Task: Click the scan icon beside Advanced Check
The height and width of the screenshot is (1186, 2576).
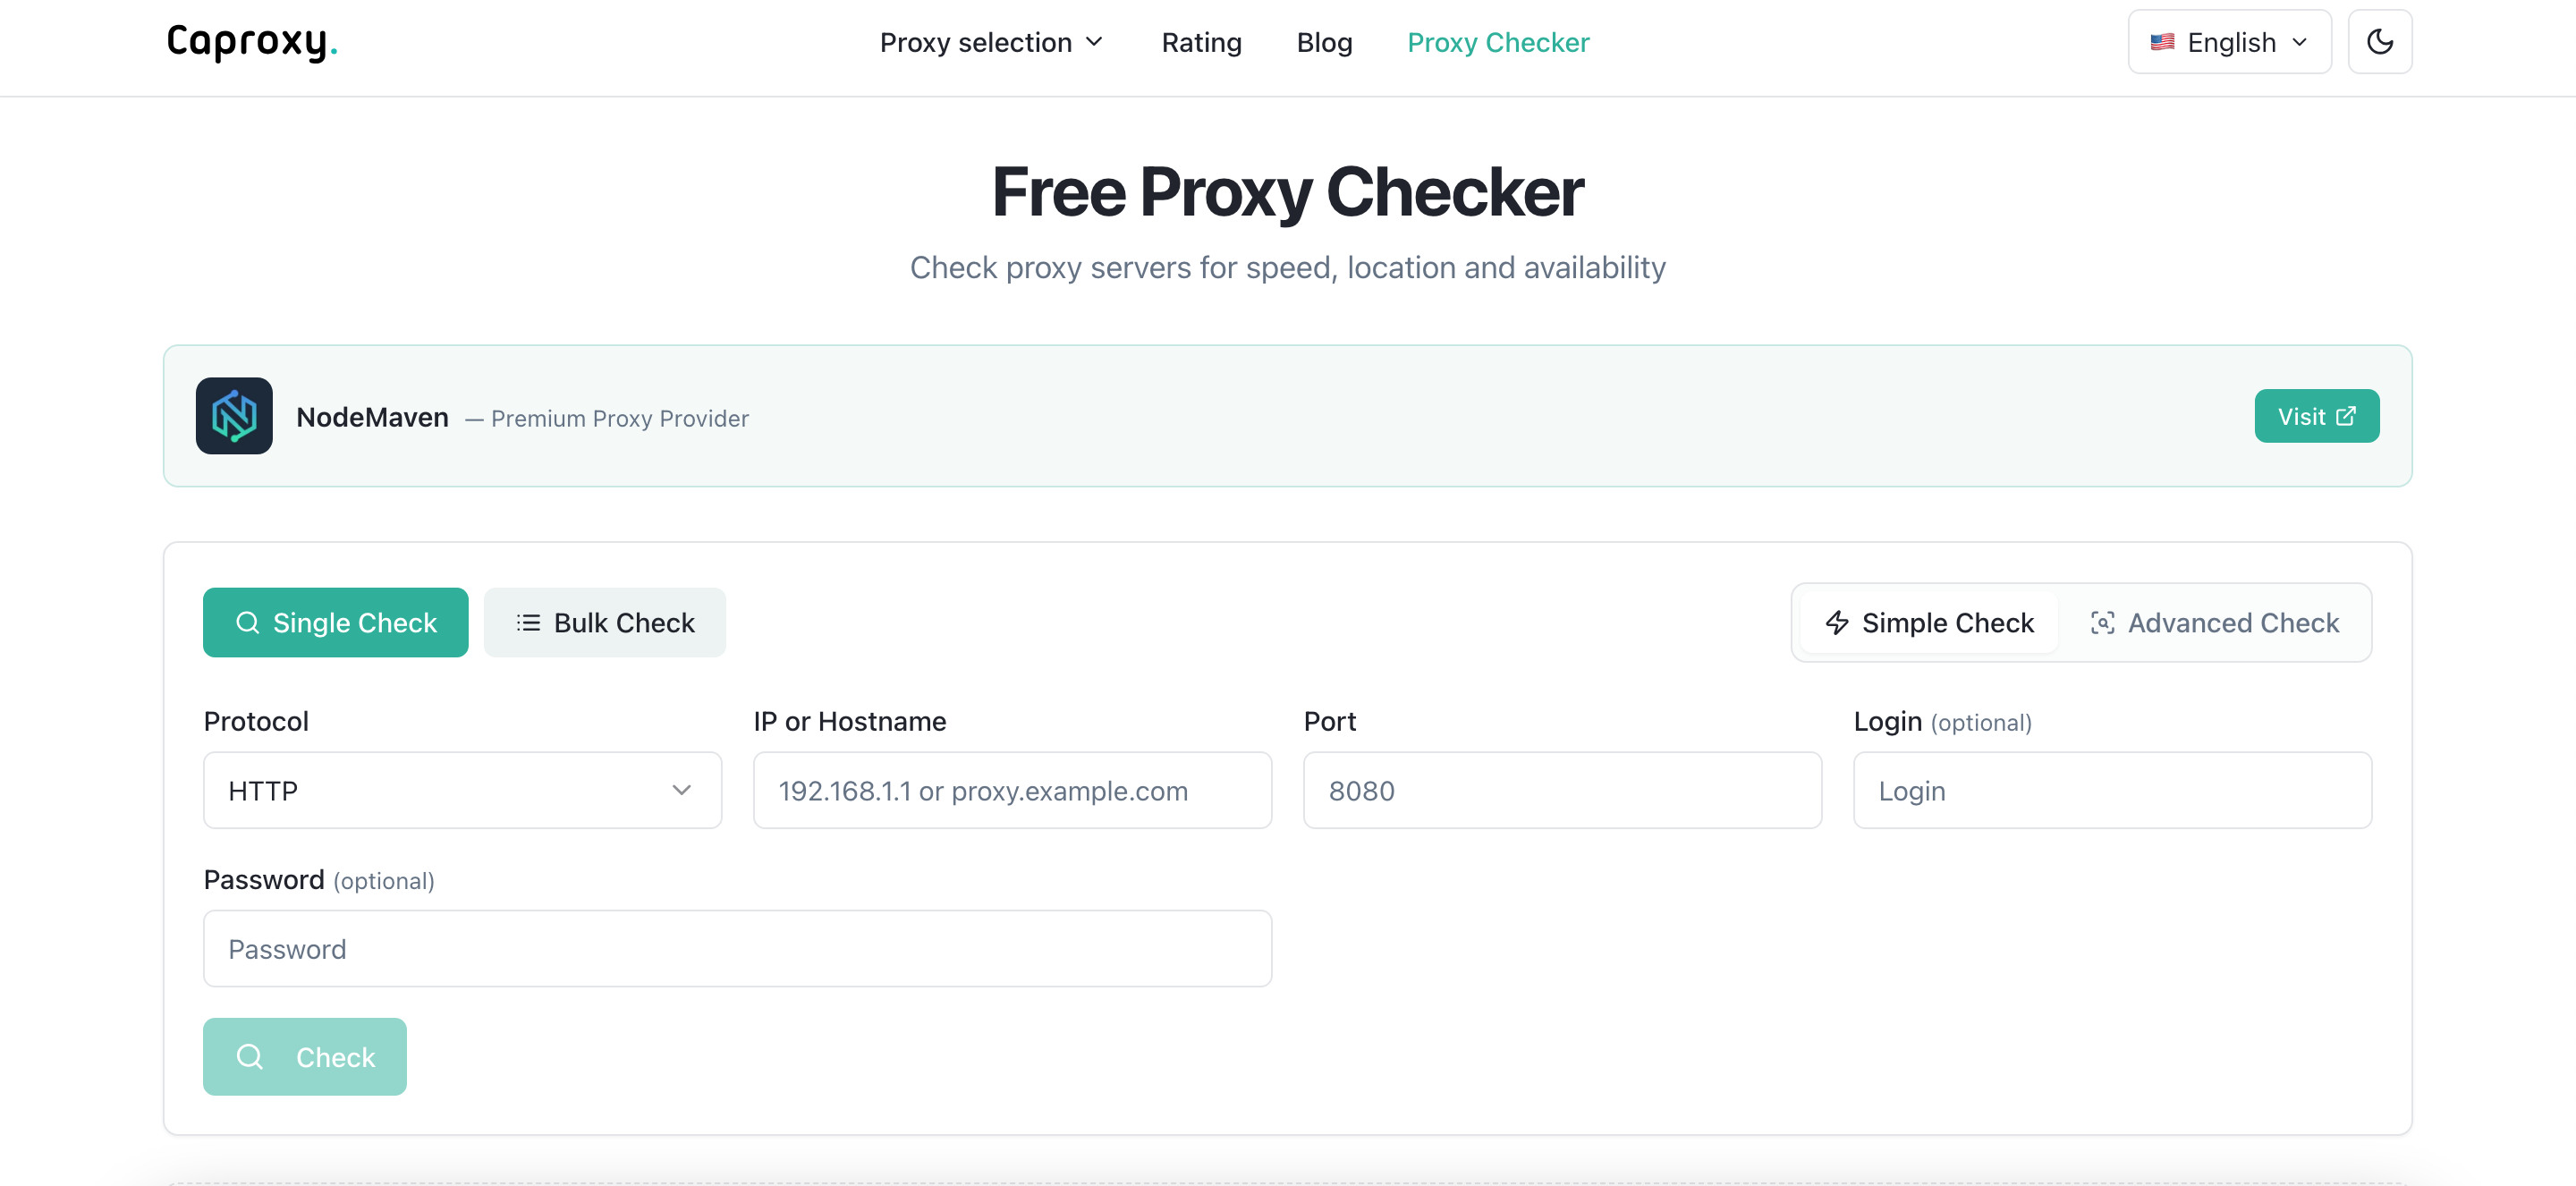Action: (2104, 622)
